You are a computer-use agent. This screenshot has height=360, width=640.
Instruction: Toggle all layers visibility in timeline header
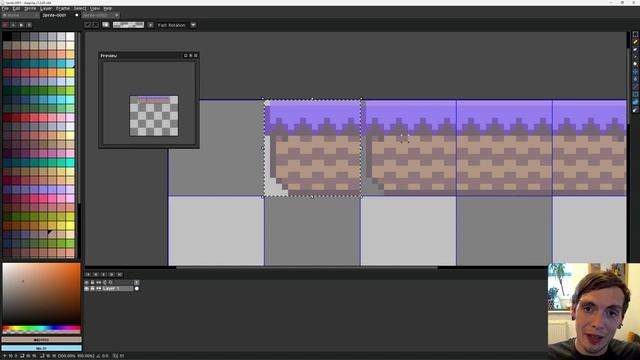[x=87, y=282]
